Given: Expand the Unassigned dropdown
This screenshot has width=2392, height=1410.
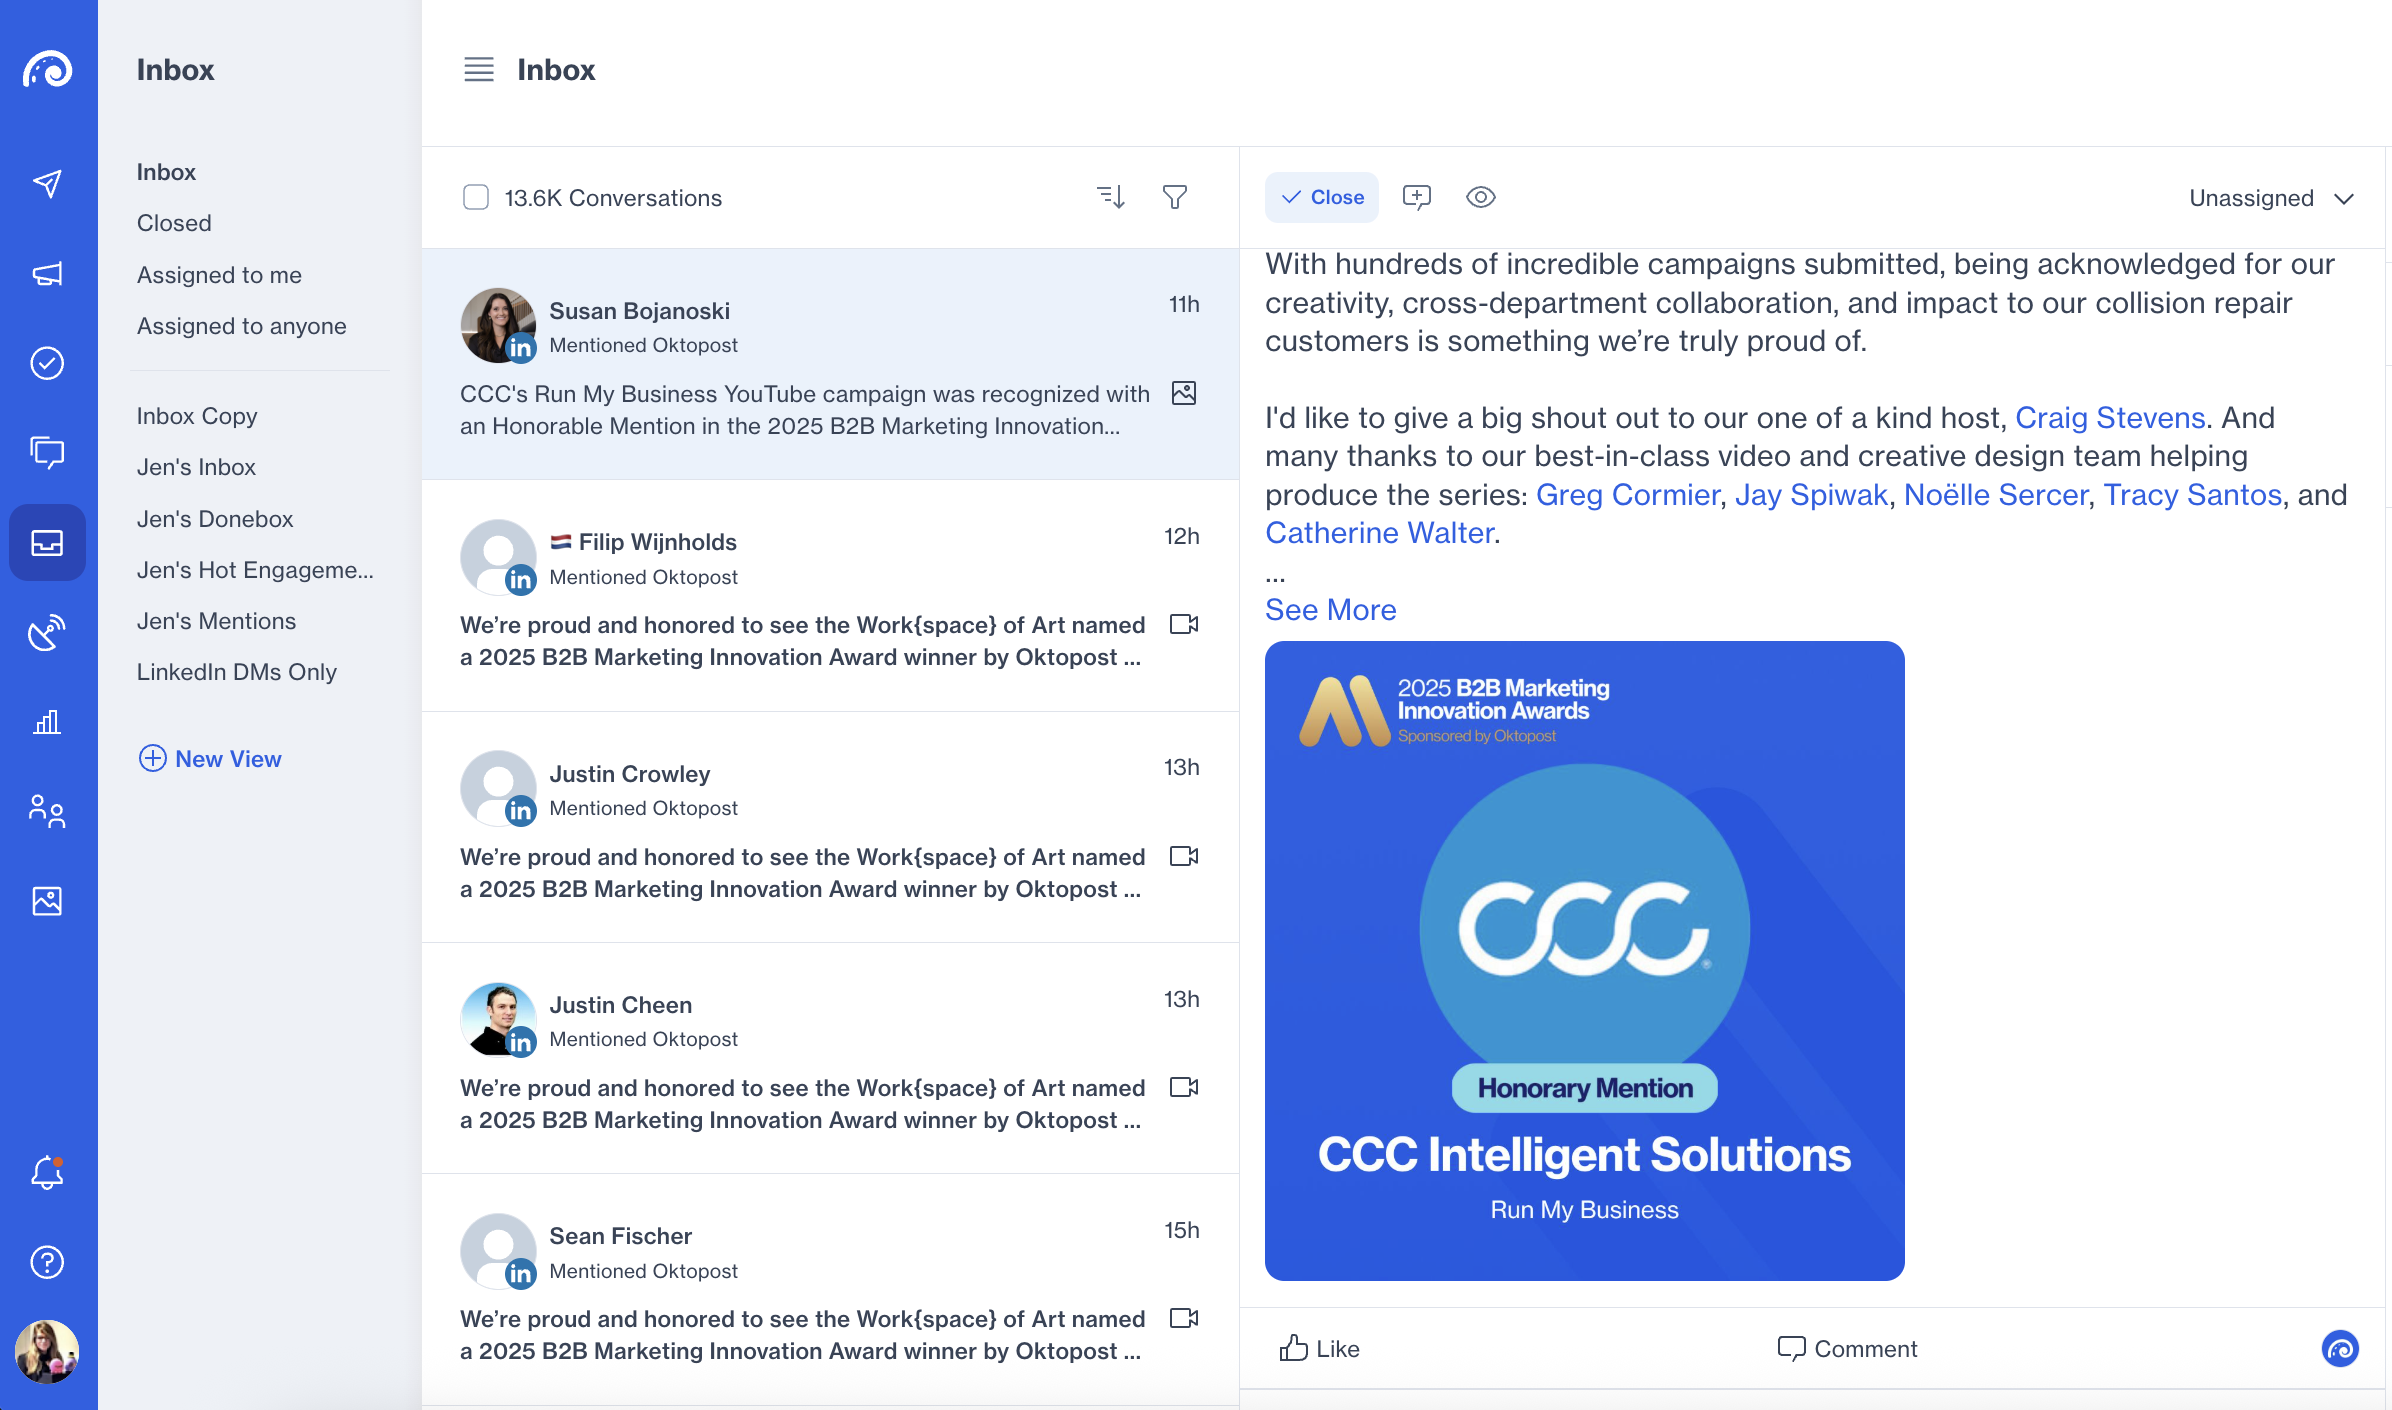Looking at the screenshot, I should coord(2271,198).
